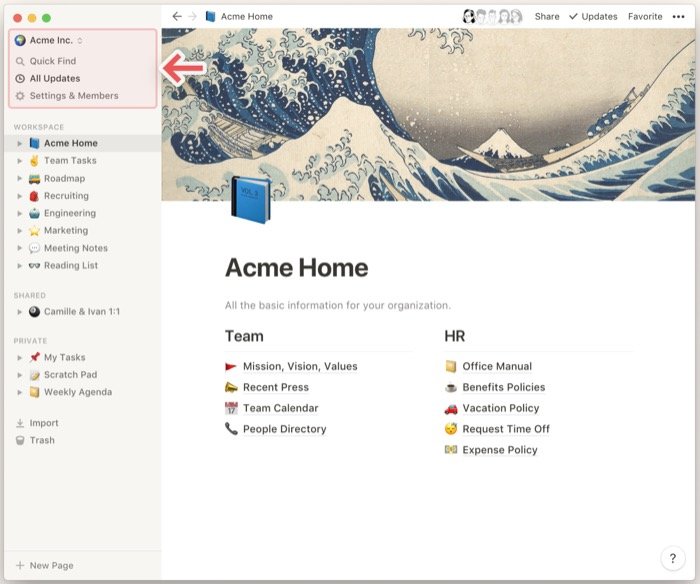This screenshot has width=700, height=584.
Task: Click the Trash icon in sidebar
Action: (20, 441)
